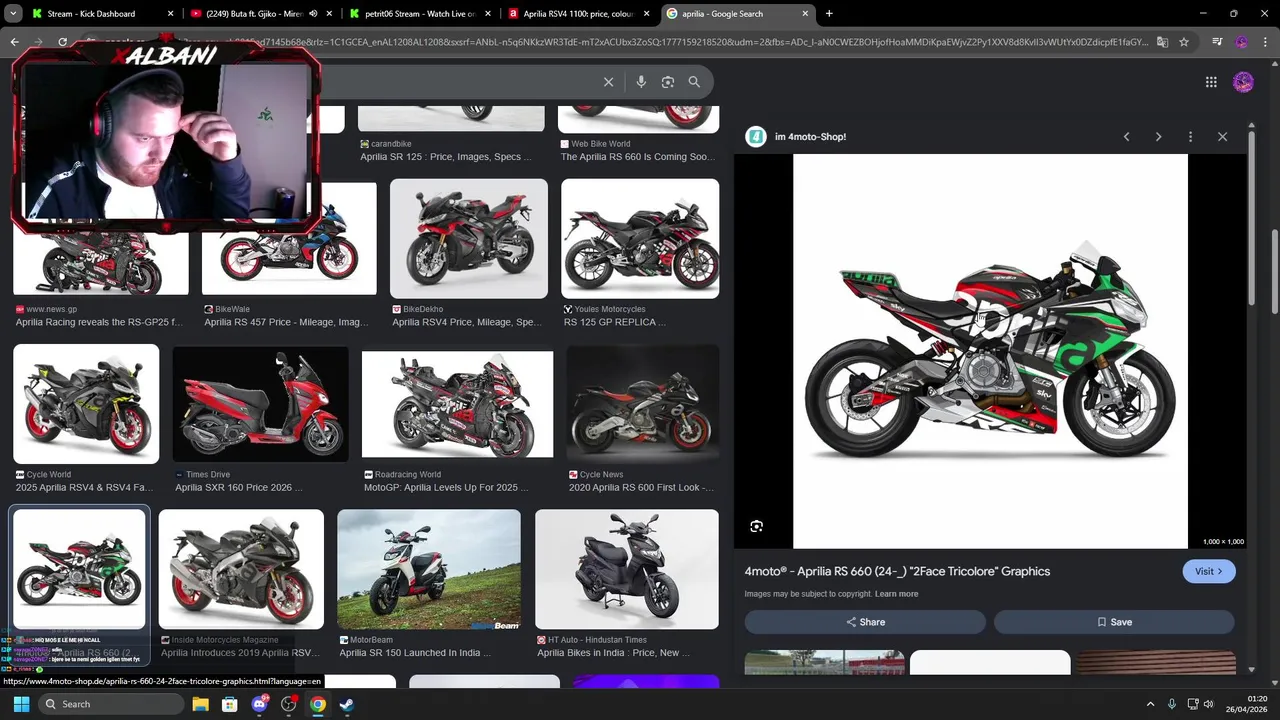Show hidden system tray icons
The width and height of the screenshot is (1280, 720).
pyautogui.click(x=1150, y=704)
